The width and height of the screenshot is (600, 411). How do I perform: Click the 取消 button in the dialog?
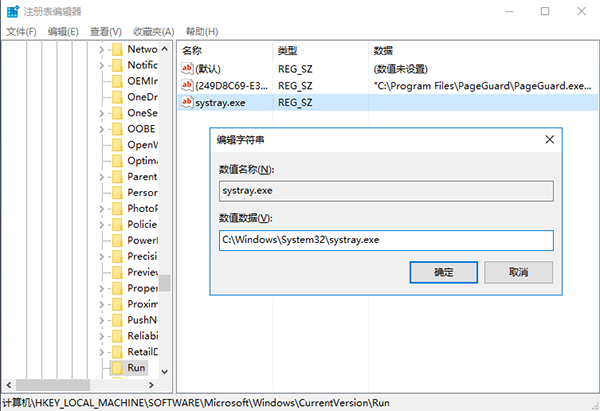point(518,272)
